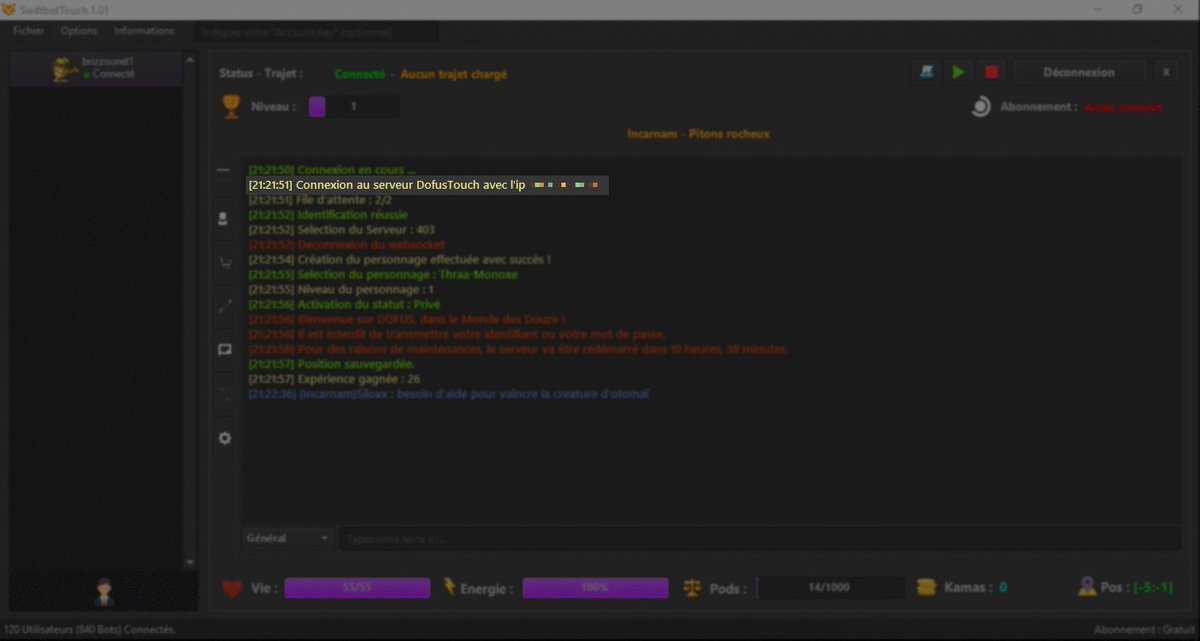Click the balance scale icon beside Pods
Viewport: 1200px width, 641px height.
[692, 588]
